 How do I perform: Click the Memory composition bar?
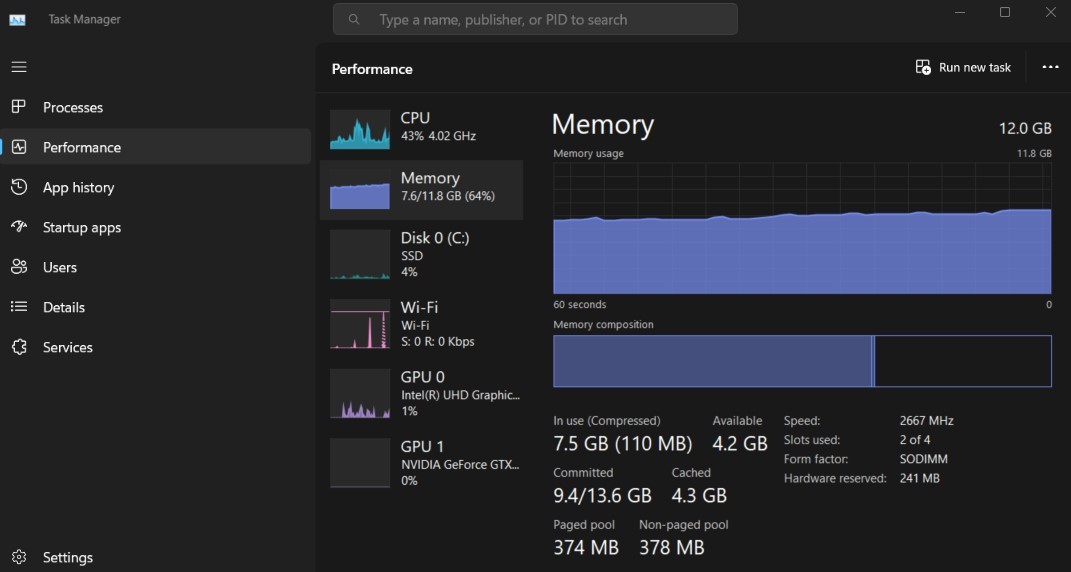(x=802, y=361)
